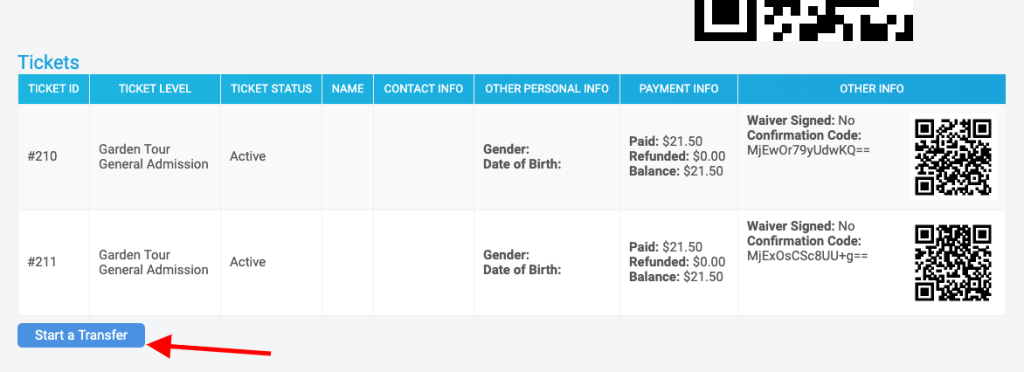Click confirmation code MjEwOr79yUdwKQ==
Image resolution: width=1024 pixels, height=372 pixels.
click(808, 151)
